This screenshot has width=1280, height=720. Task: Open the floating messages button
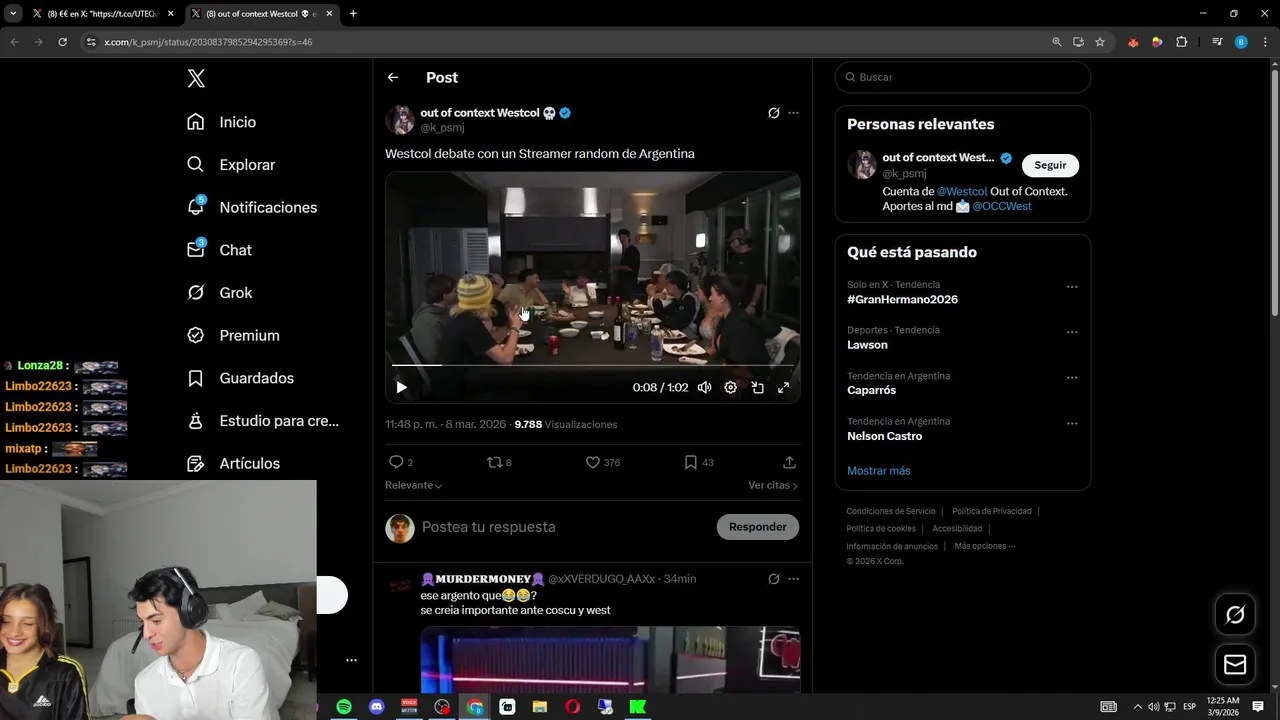tap(1235, 665)
